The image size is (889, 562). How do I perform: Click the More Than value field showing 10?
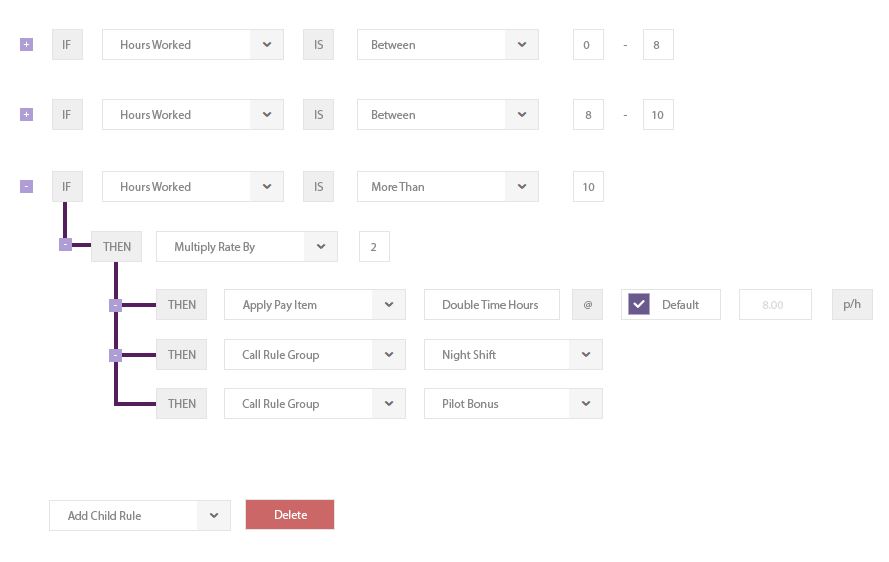click(x=588, y=187)
